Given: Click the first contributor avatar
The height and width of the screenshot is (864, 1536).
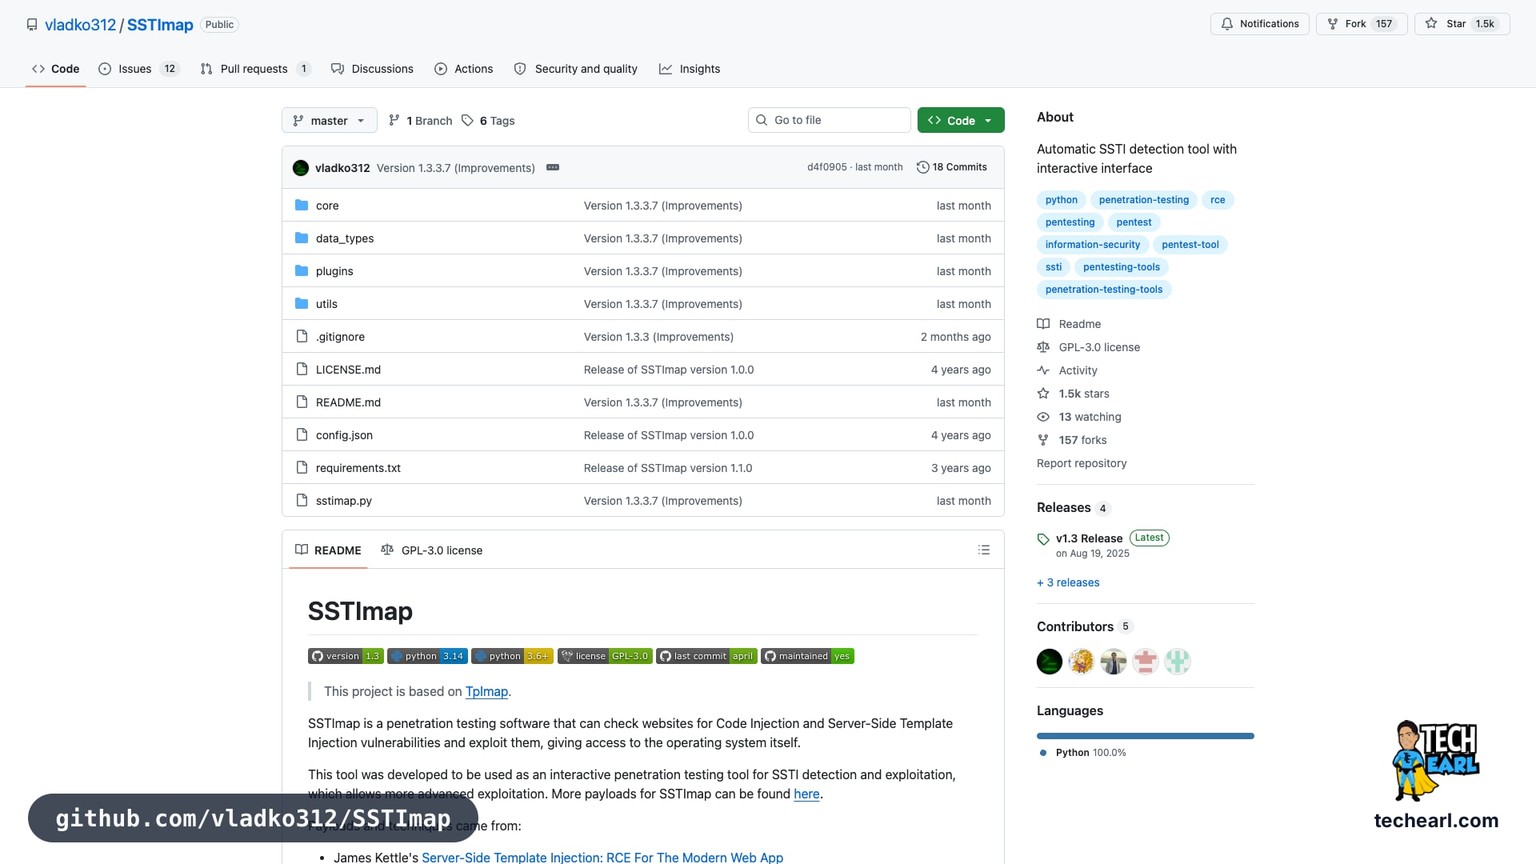Looking at the screenshot, I should click(x=1049, y=661).
